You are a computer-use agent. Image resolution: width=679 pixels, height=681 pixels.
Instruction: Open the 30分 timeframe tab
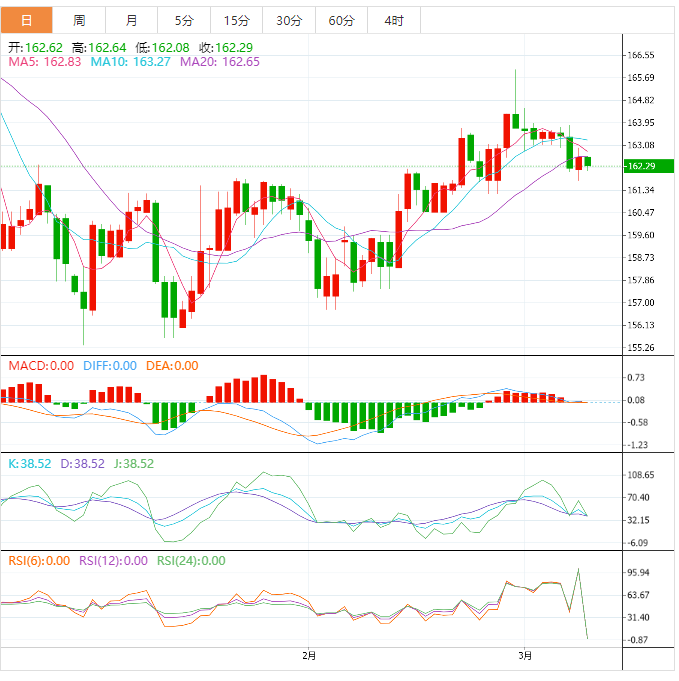coord(289,20)
